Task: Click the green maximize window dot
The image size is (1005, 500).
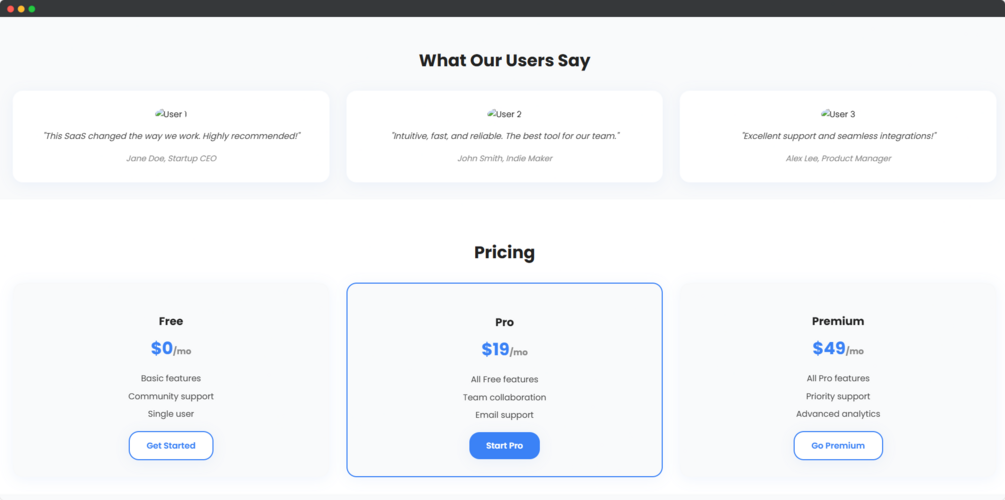Action: [x=31, y=9]
